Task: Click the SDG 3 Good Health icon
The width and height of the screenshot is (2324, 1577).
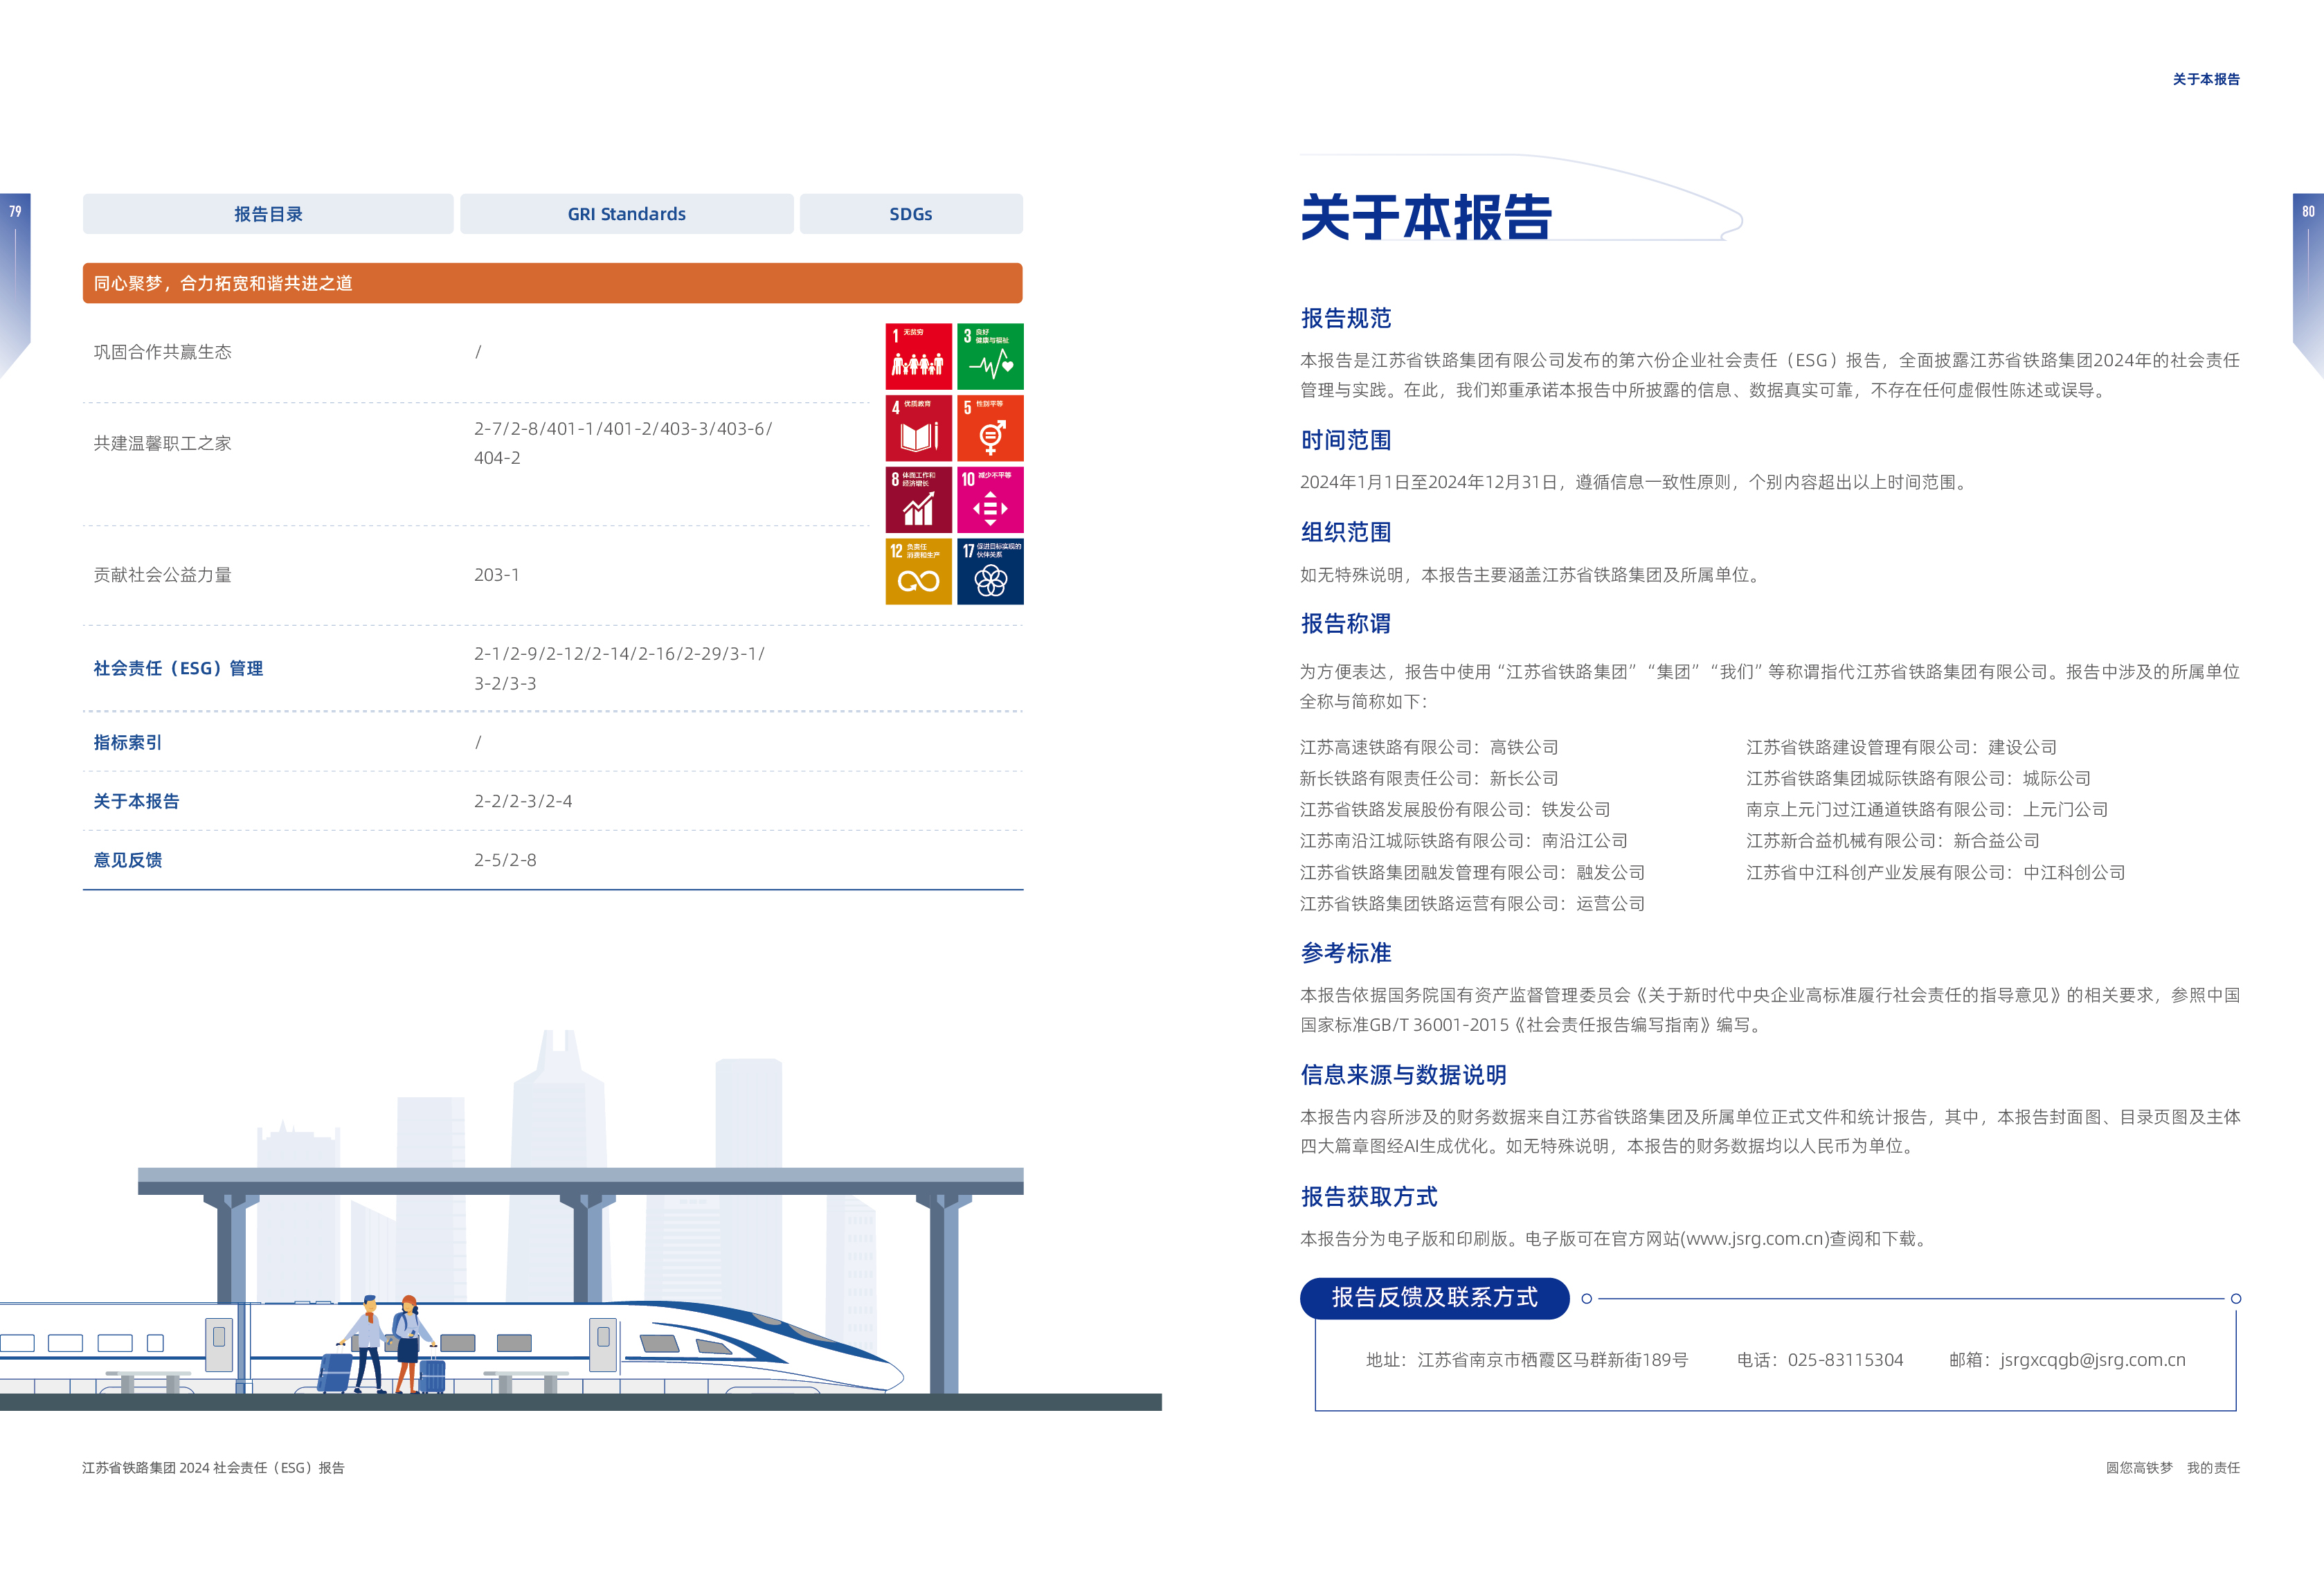Action: [989, 356]
